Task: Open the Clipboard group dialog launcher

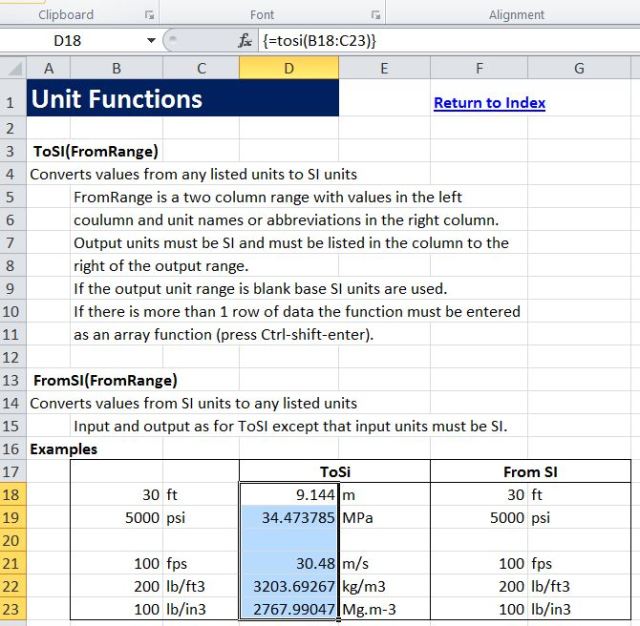Action: tap(150, 15)
